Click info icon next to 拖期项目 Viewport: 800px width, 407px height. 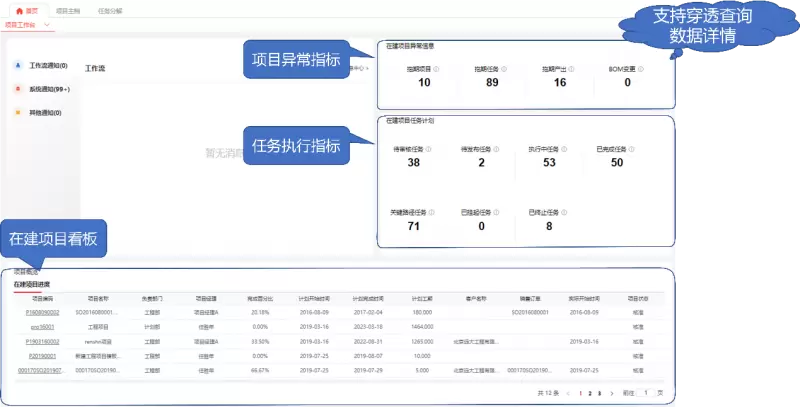[x=437, y=70]
